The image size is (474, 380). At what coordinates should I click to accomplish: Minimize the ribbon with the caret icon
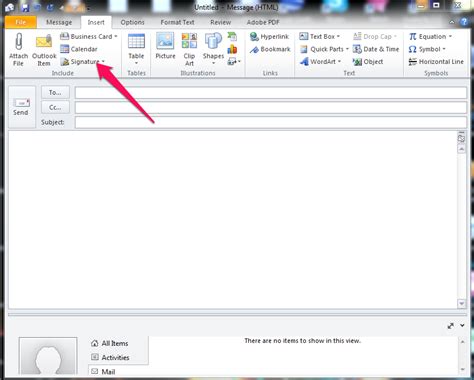tap(452, 22)
